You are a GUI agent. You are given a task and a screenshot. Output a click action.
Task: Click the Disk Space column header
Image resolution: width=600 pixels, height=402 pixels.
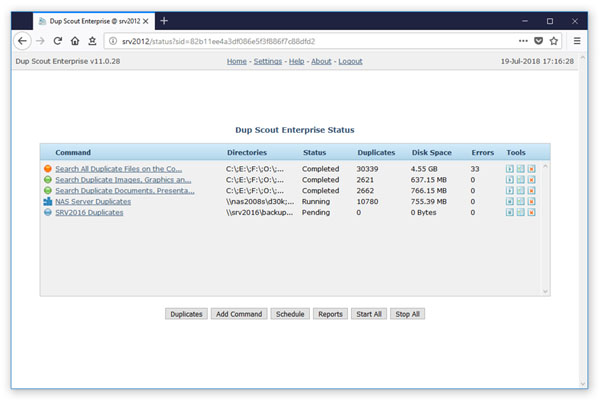(x=432, y=152)
